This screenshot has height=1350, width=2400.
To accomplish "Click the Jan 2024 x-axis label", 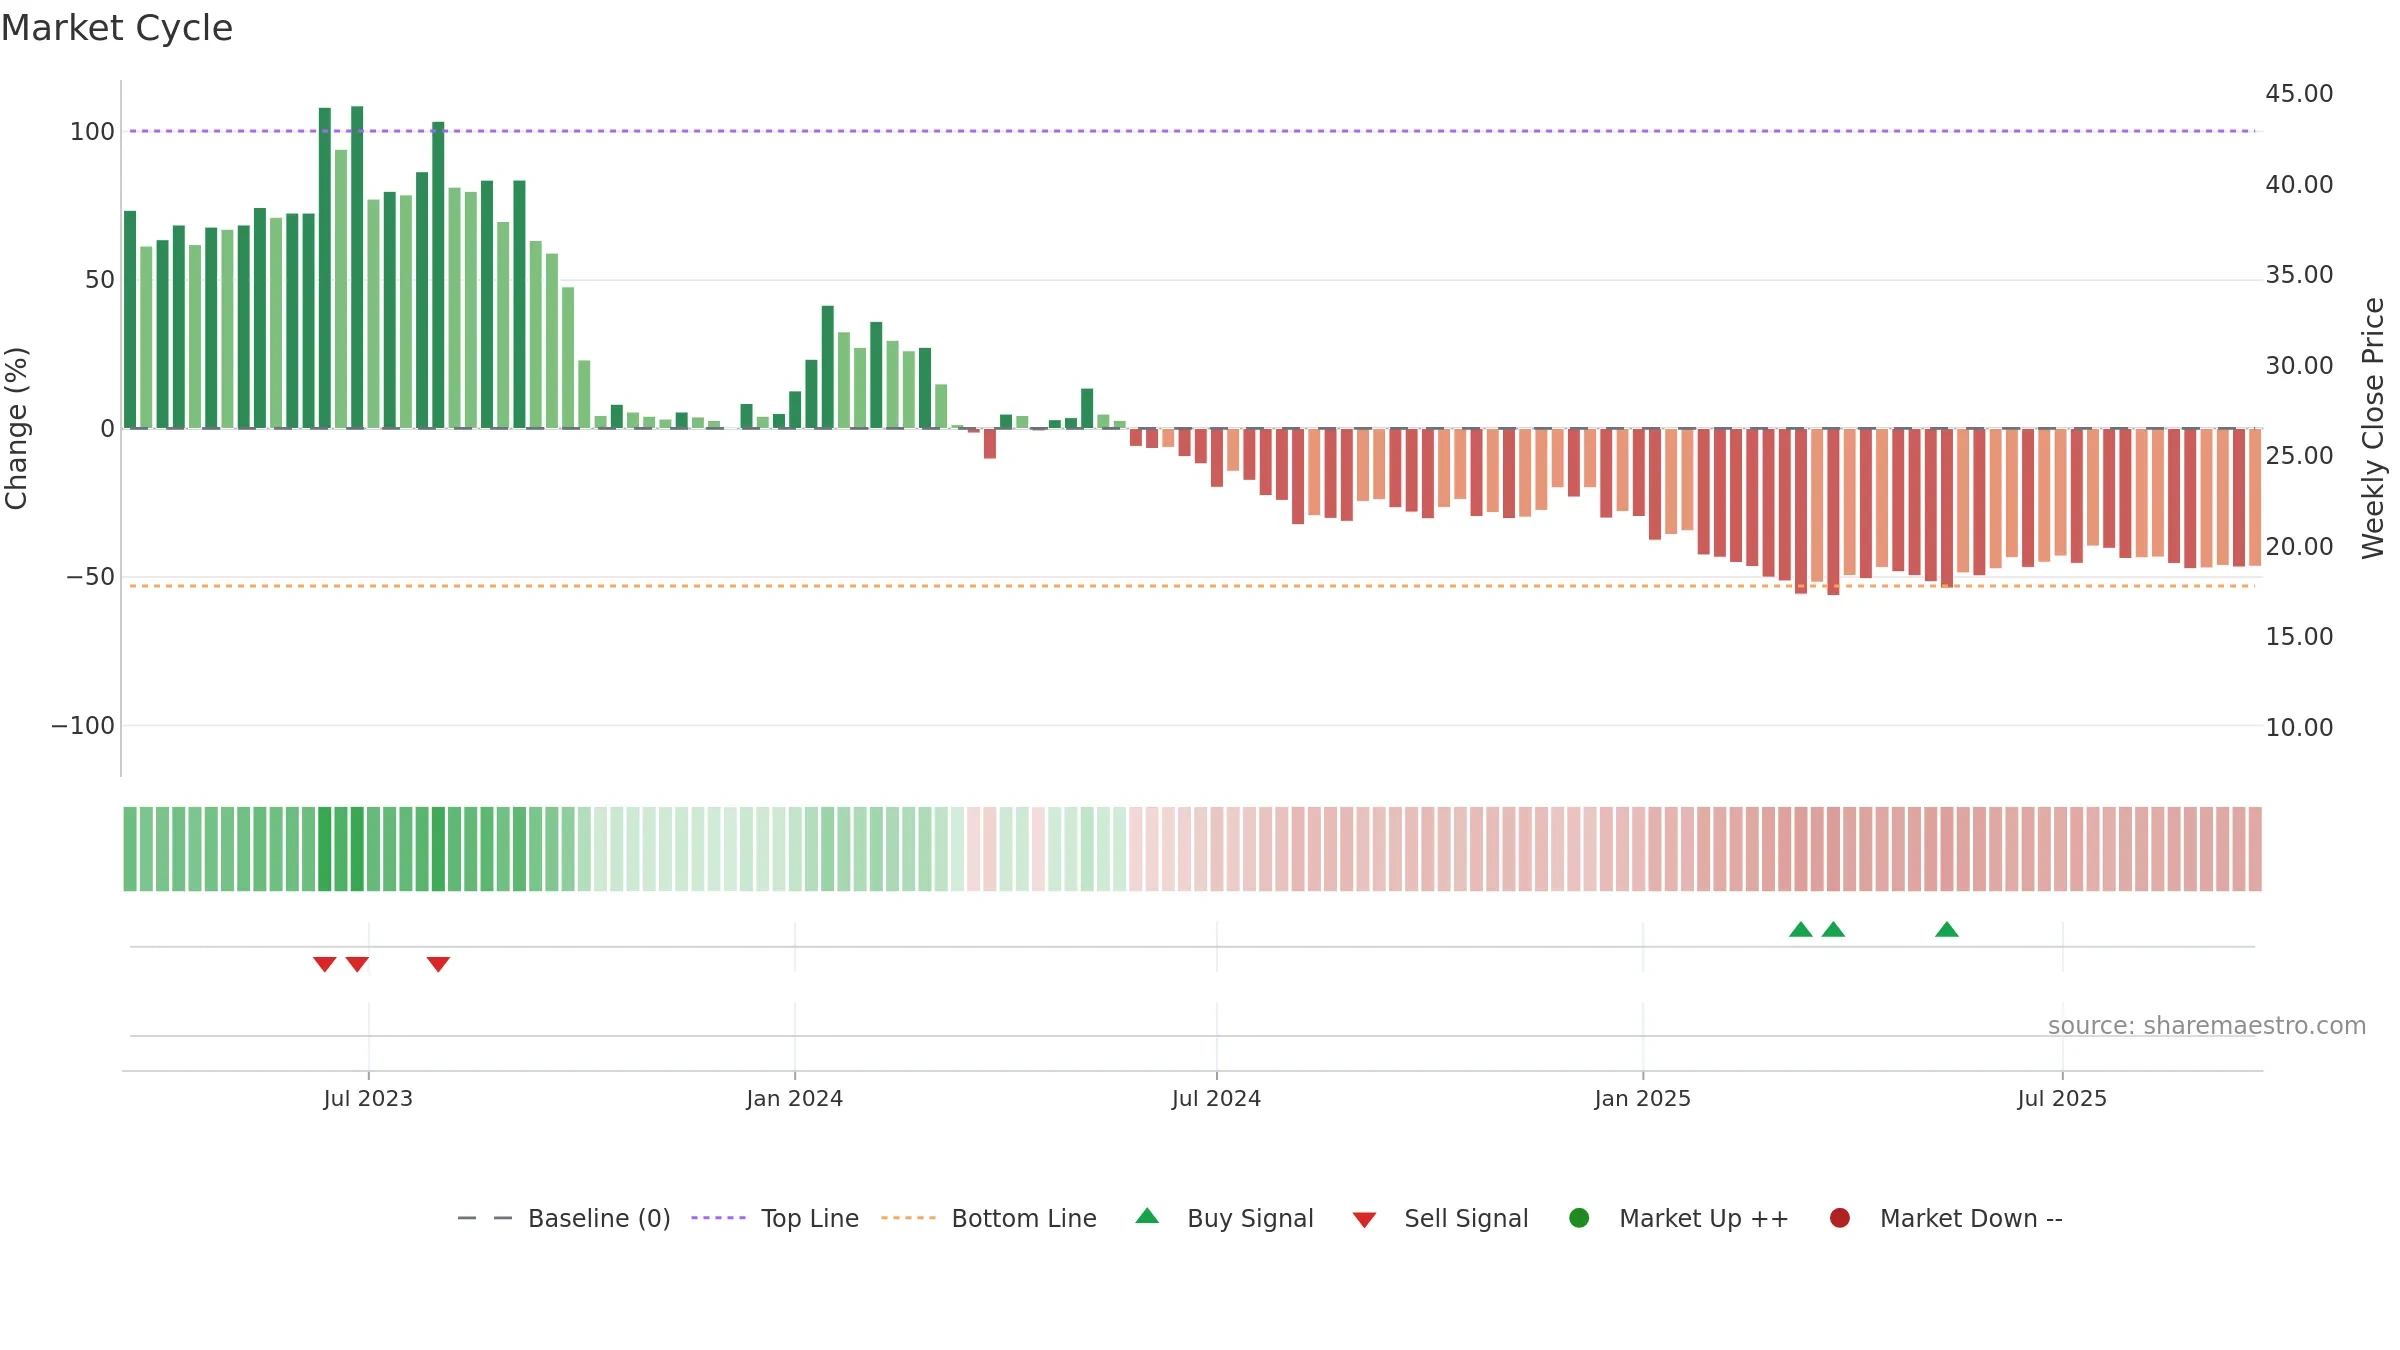I will [795, 1099].
